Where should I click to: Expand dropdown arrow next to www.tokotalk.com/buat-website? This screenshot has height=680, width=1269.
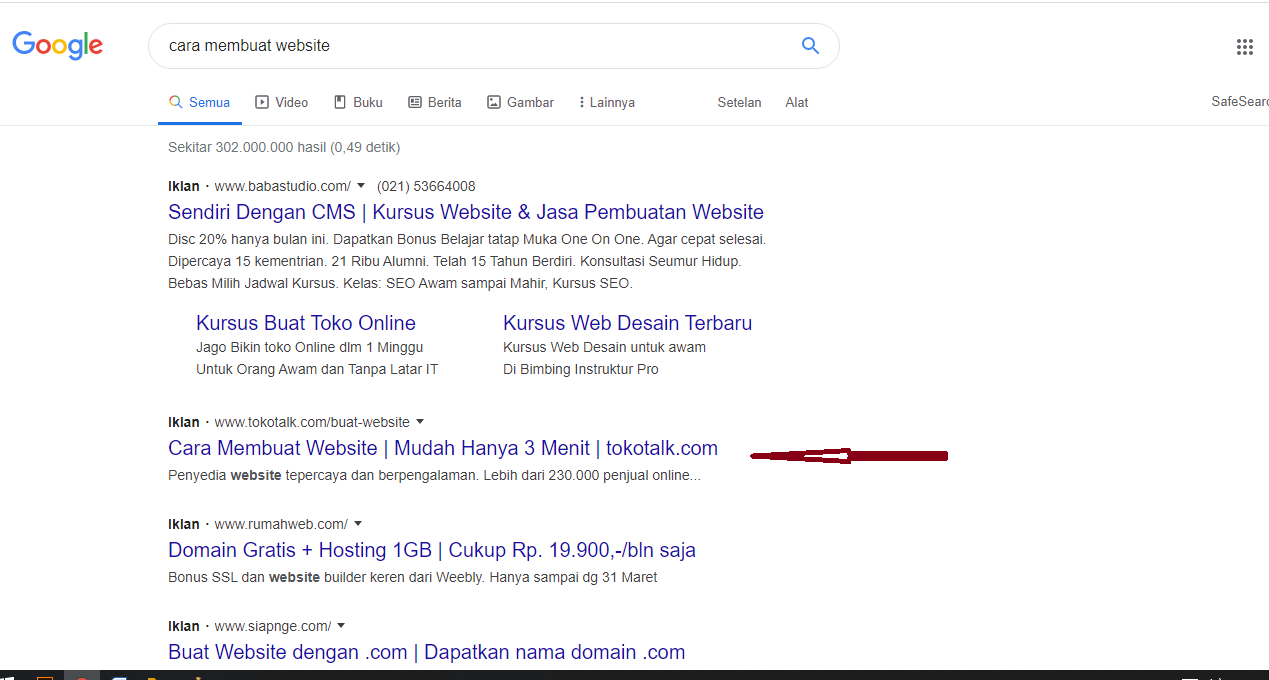420,422
